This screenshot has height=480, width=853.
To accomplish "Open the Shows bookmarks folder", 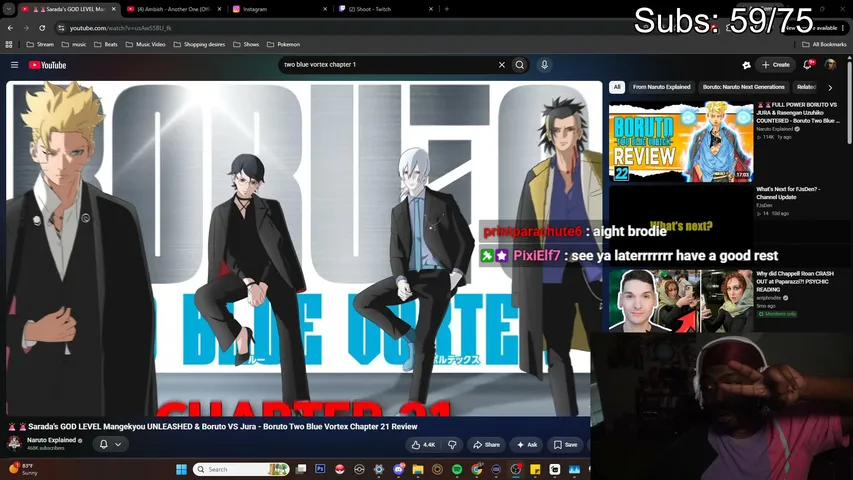I will pyautogui.click(x=246, y=45).
